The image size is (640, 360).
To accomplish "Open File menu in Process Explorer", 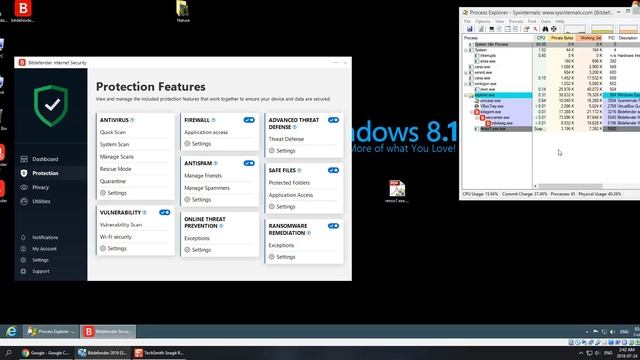I will point(467,21).
